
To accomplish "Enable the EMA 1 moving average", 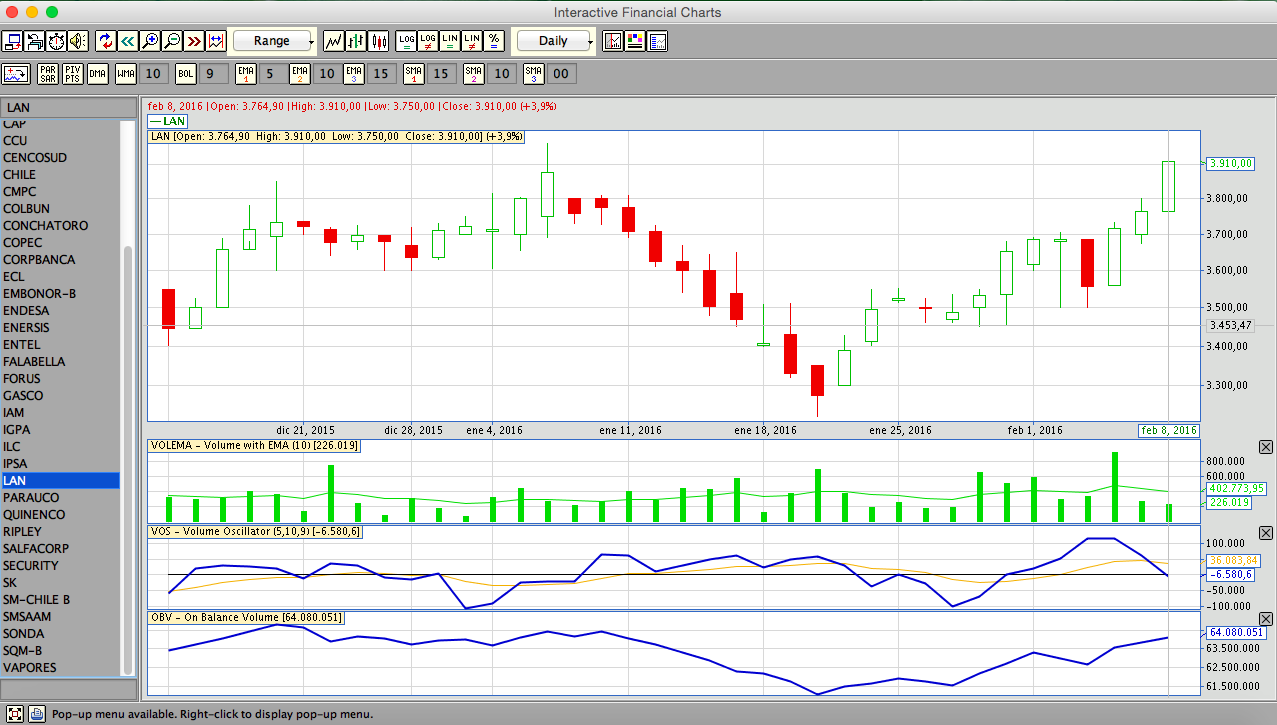I will tap(246, 74).
